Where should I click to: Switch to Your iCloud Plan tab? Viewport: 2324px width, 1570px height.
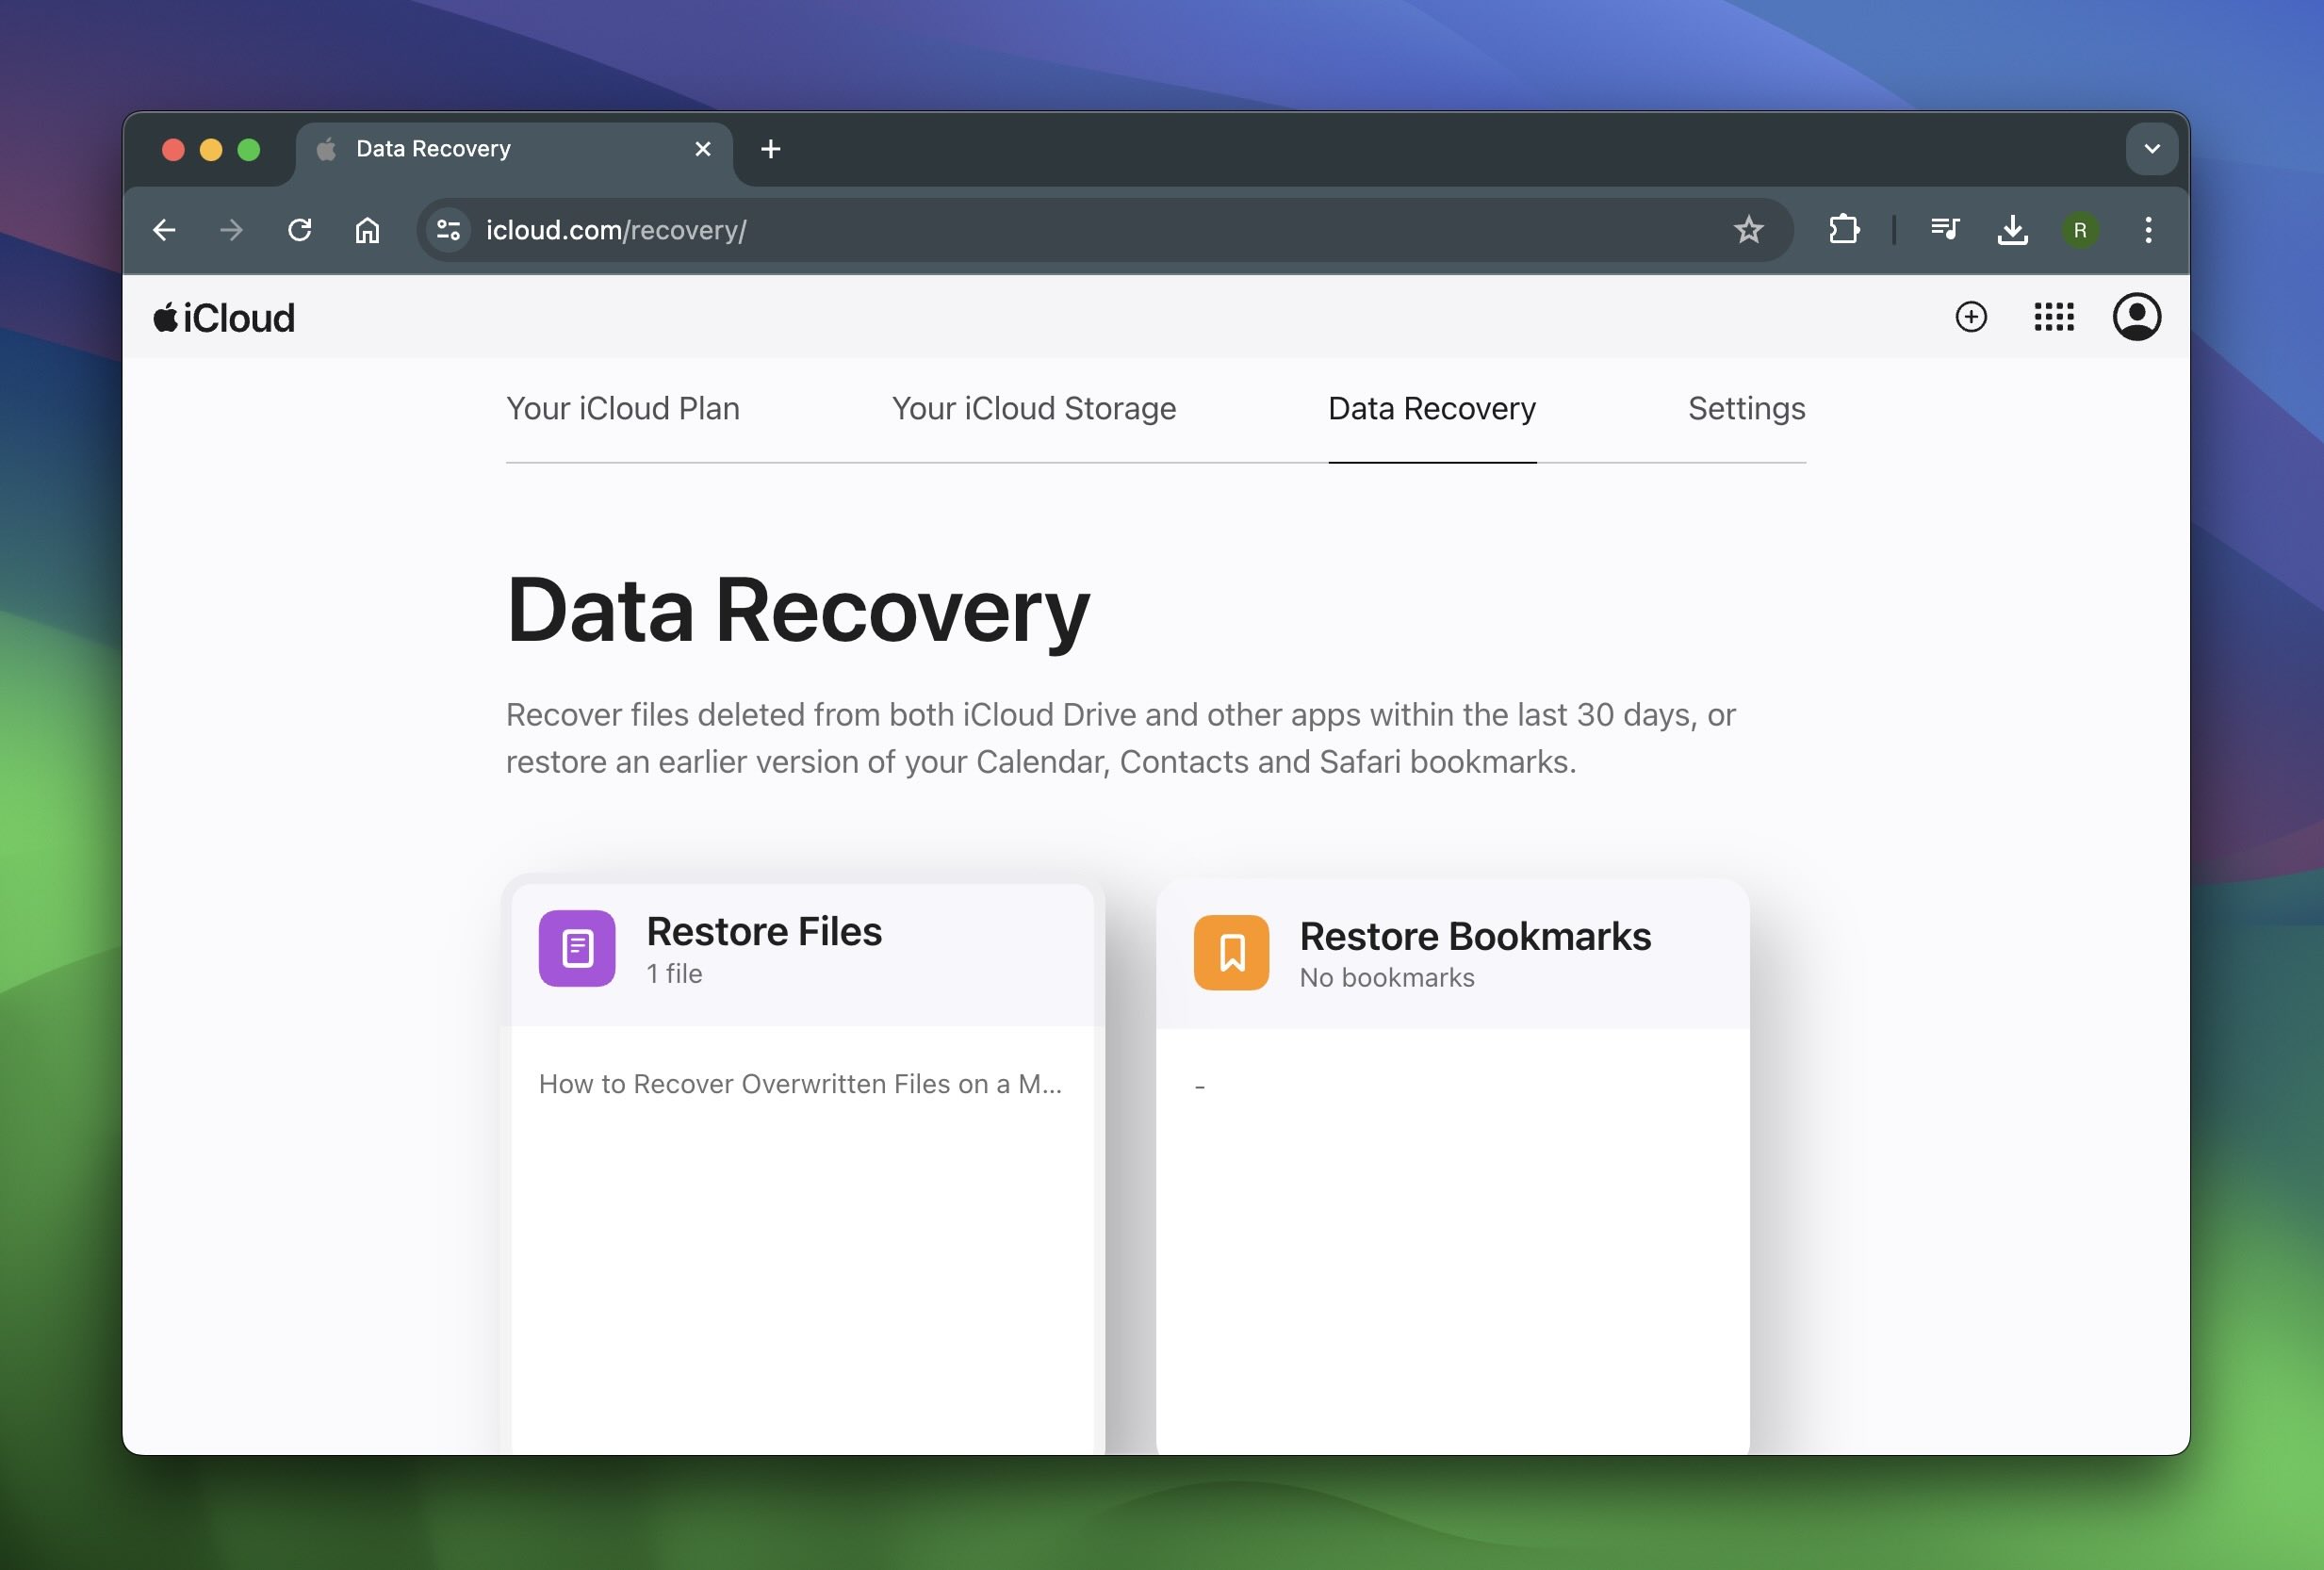[623, 409]
